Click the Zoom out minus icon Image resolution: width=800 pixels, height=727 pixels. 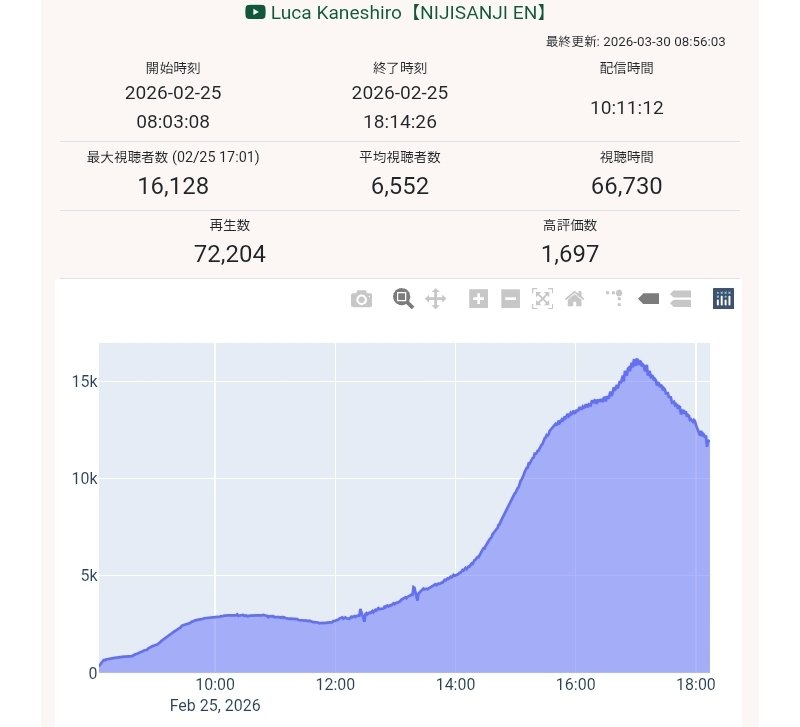[x=510, y=298]
